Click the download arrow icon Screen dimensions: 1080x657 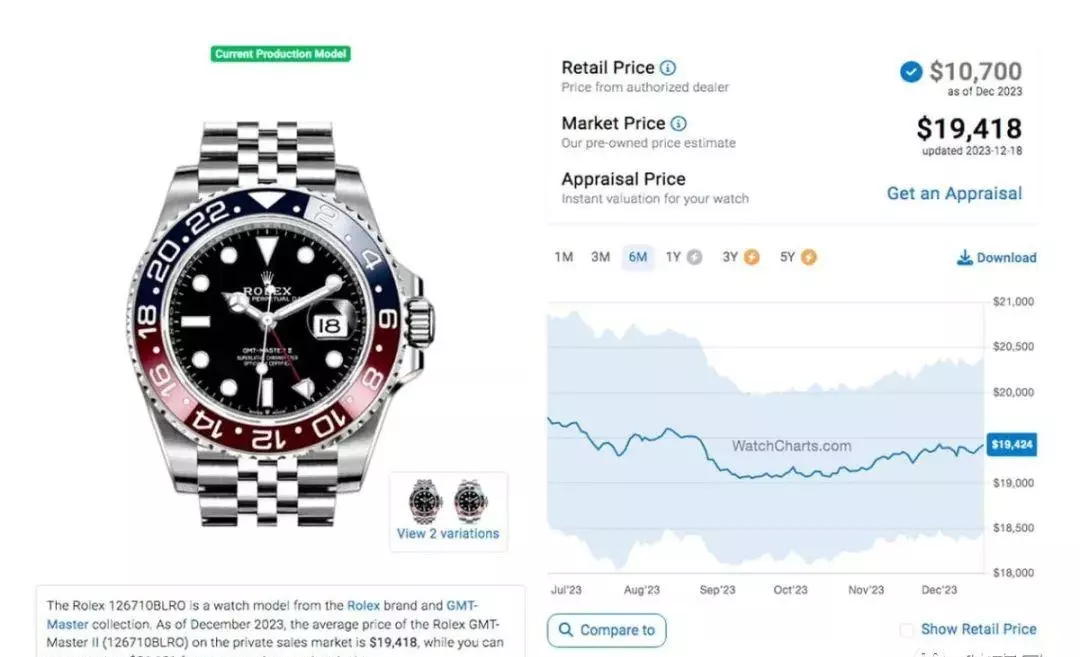[x=964, y=258]
